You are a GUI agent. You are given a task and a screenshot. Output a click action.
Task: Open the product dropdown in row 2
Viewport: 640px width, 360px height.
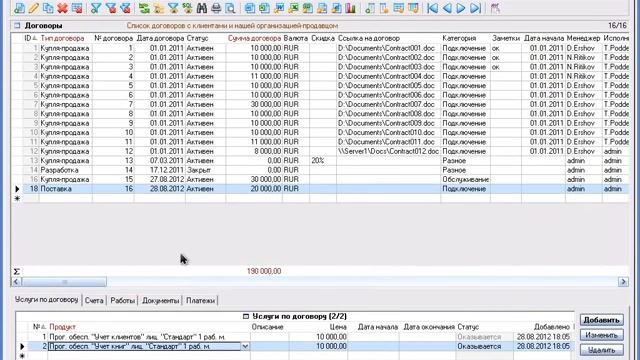coord(245,347)
